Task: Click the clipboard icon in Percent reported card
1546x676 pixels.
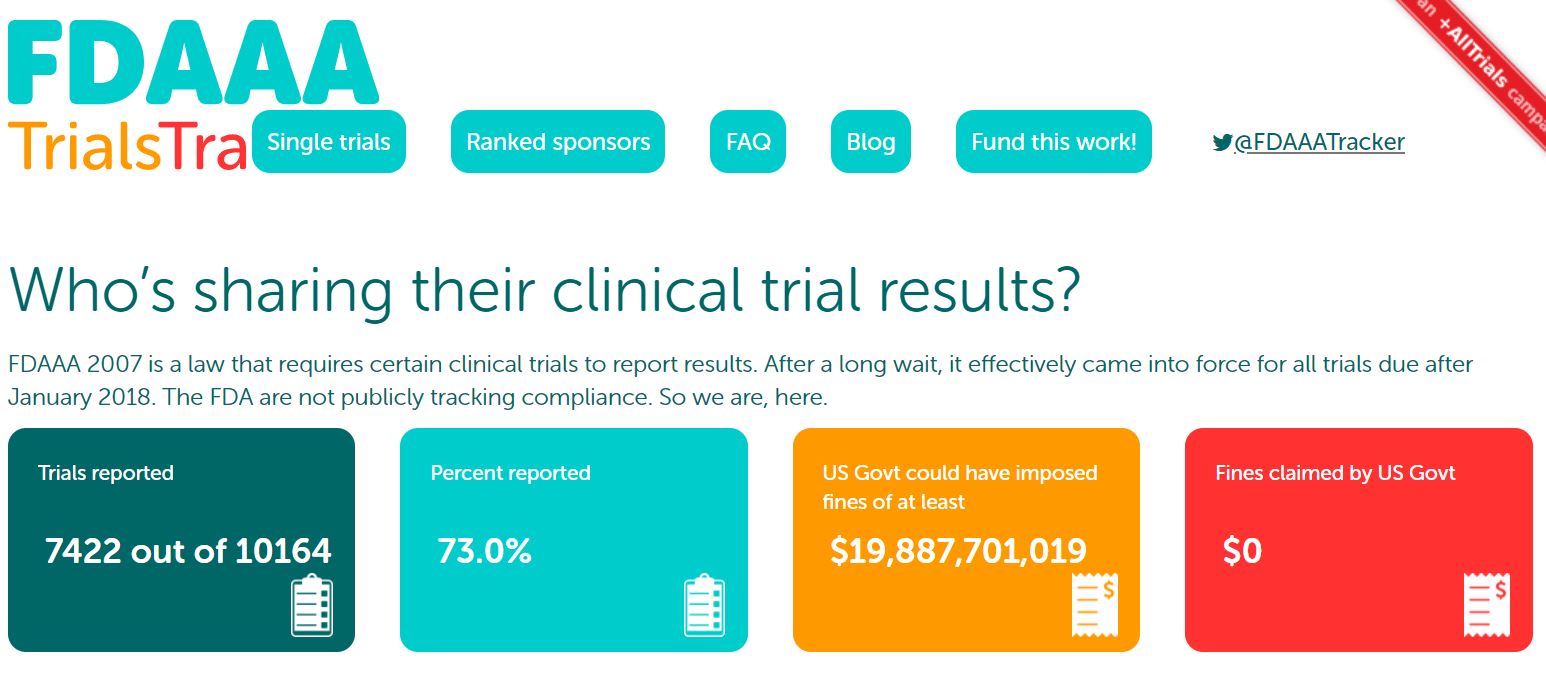Action: 704,605
